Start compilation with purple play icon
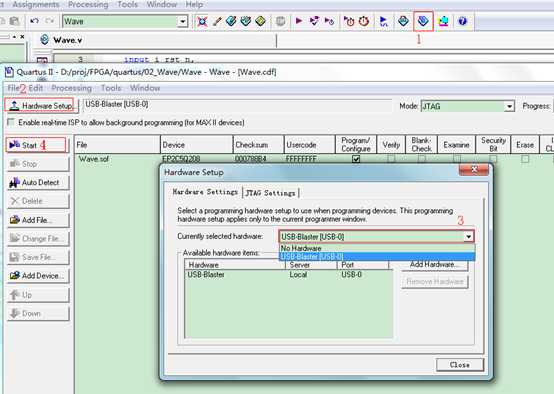Viewport: 554px width, 394px height. (299, 21)
